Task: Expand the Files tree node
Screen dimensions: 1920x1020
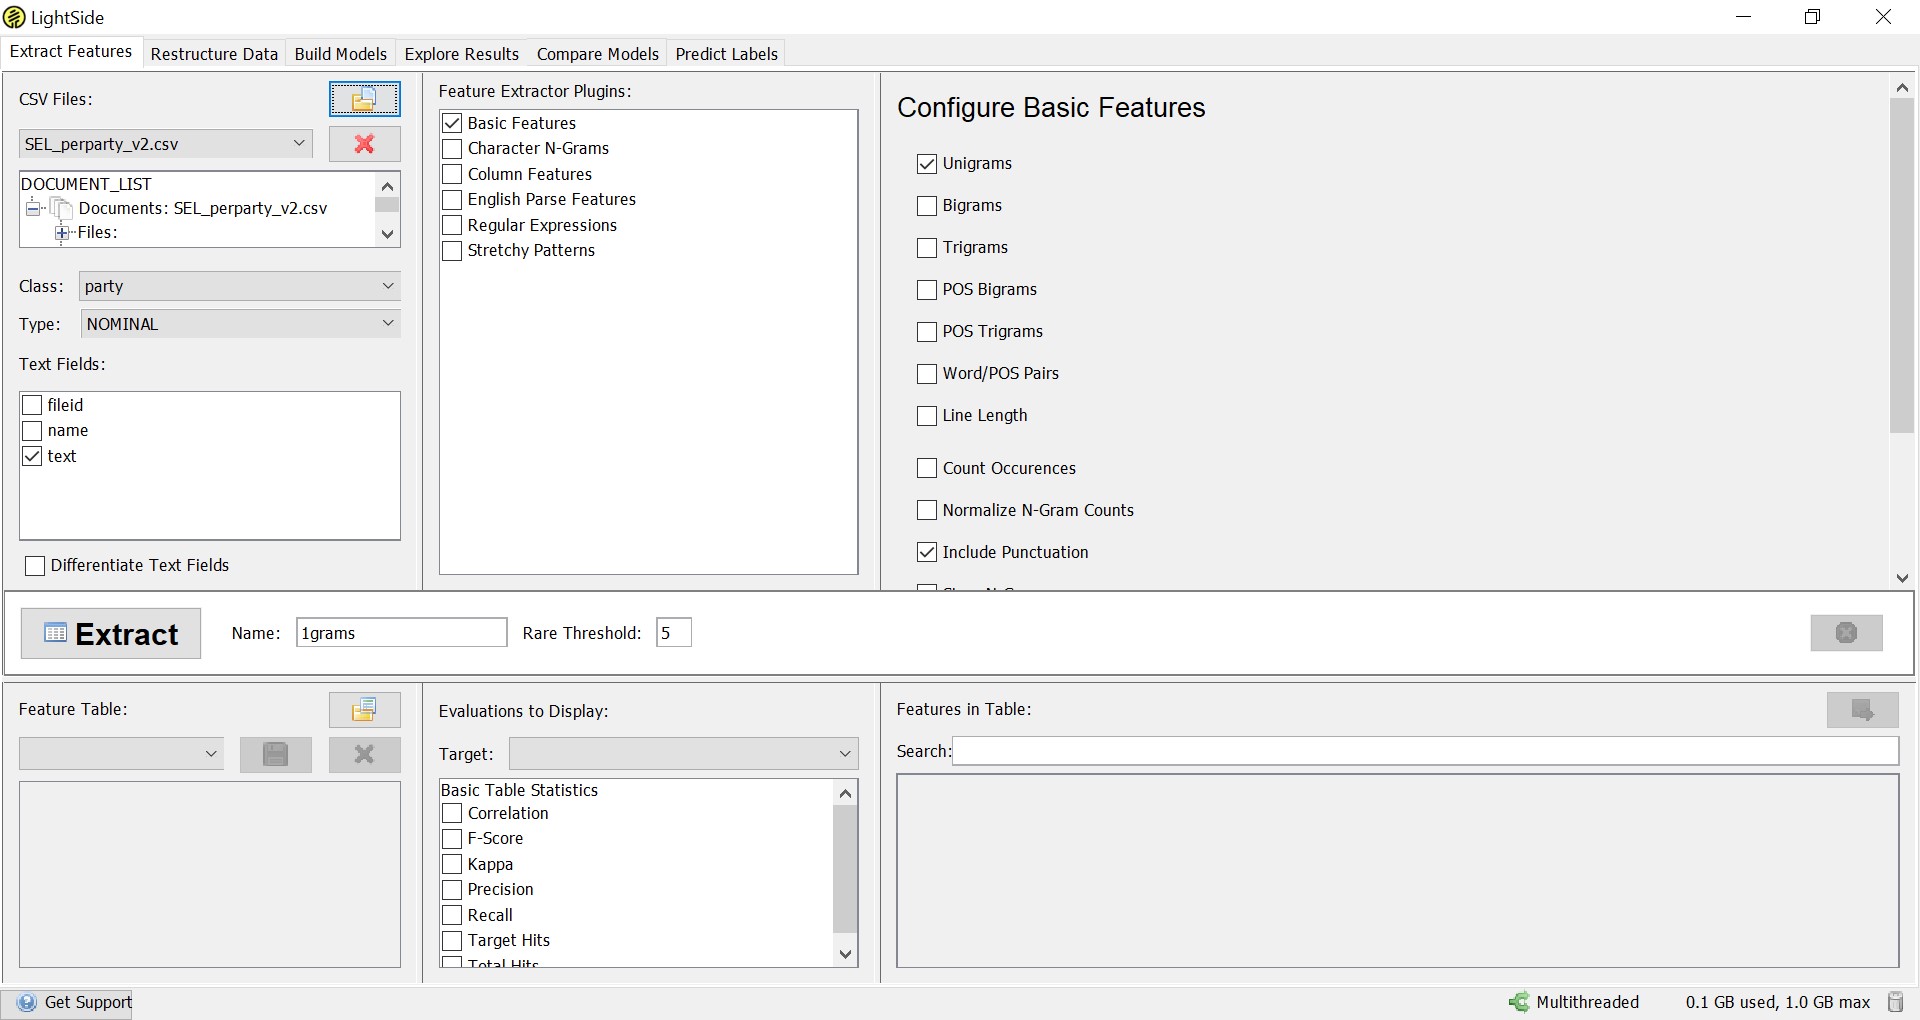Action: tap(62, 233)
